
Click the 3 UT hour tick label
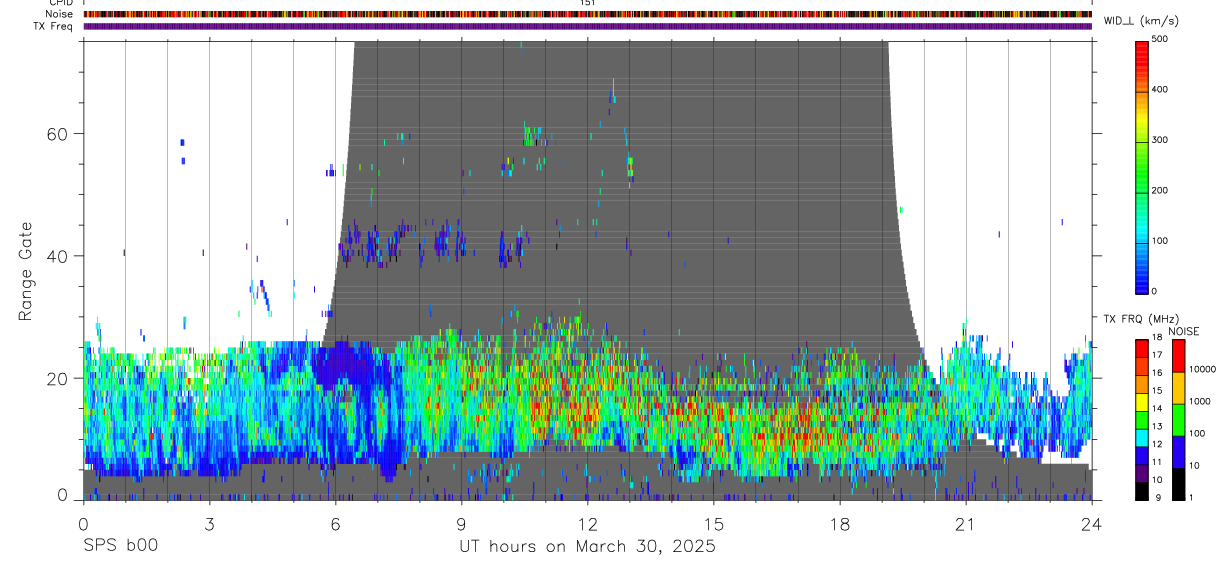point(209,523)
